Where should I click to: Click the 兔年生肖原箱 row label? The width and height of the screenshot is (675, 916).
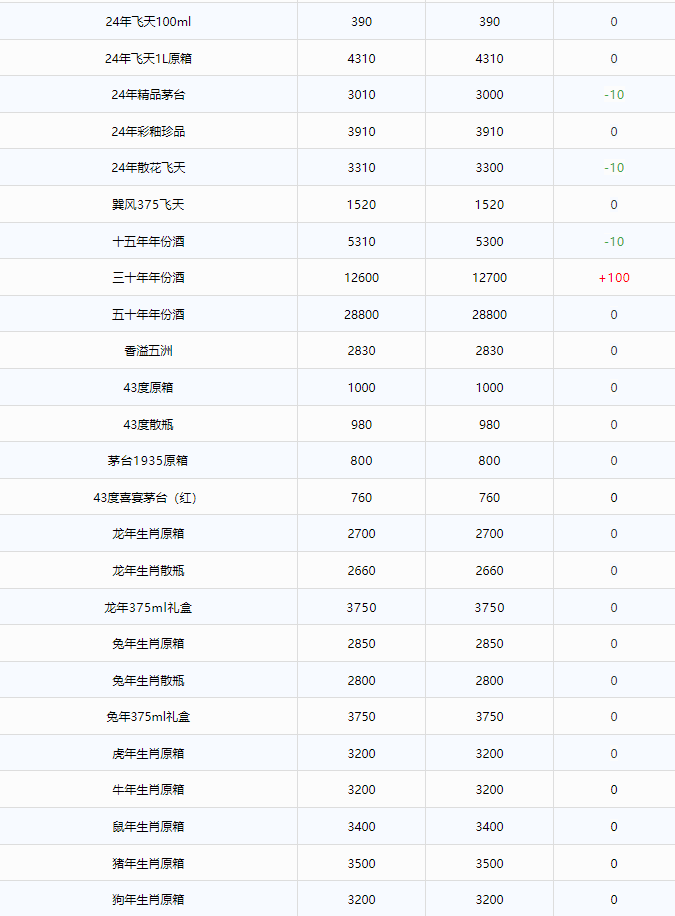pos(148,643)
